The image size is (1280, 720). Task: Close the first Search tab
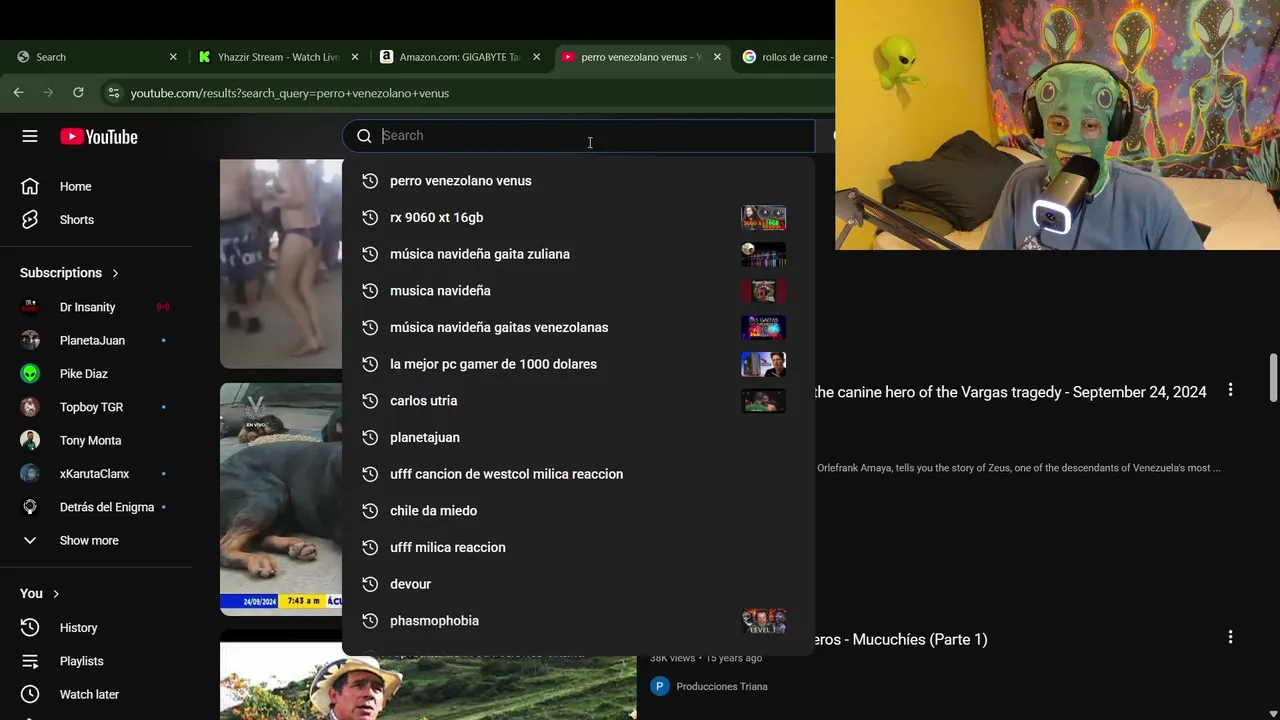173,57
